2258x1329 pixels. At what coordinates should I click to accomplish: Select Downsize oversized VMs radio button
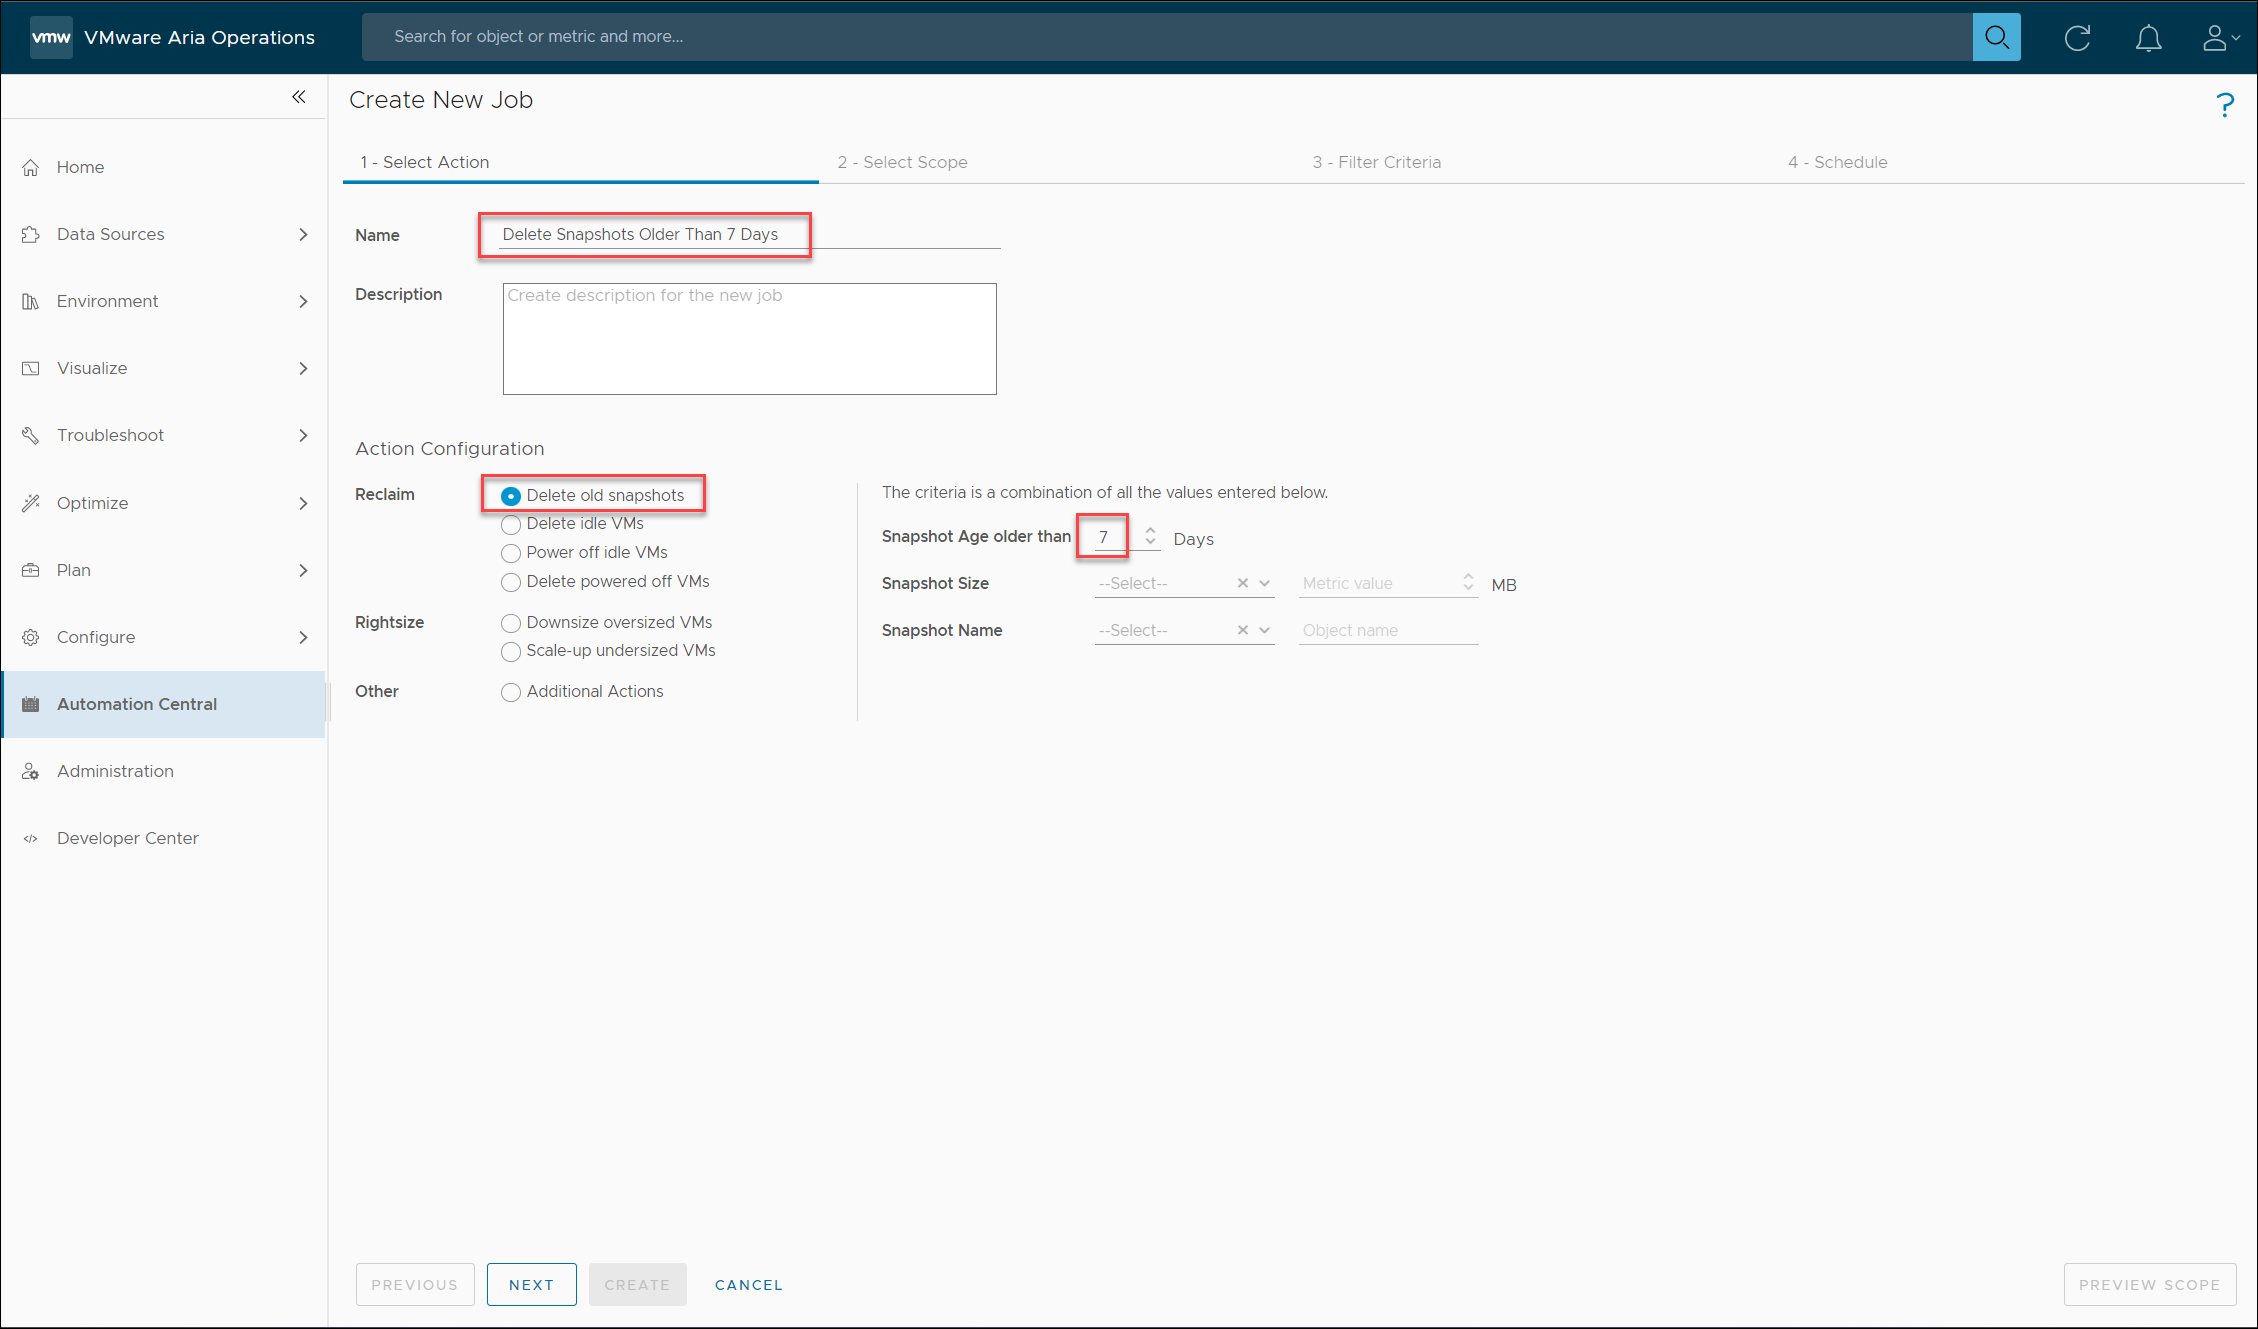(511, 623)
